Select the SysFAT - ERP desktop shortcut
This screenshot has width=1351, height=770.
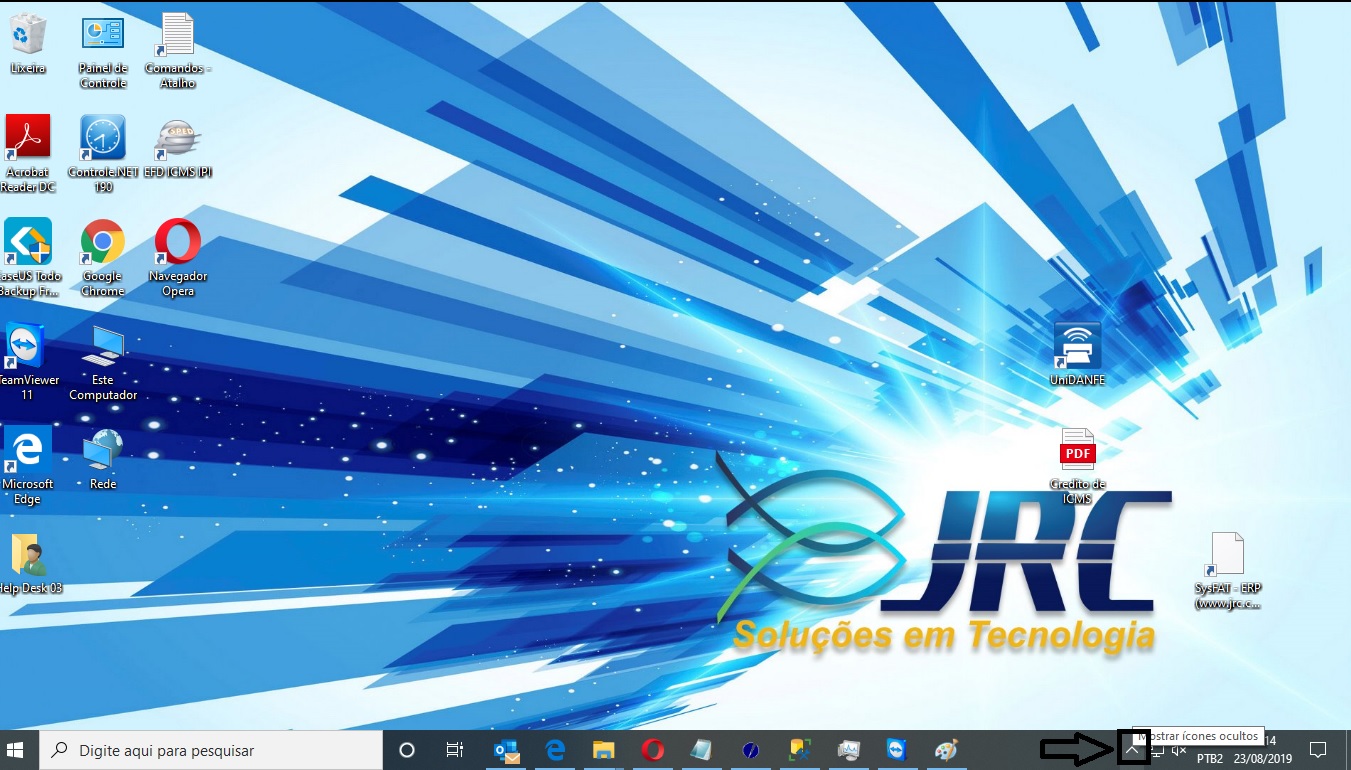[x=1227, y=570]
